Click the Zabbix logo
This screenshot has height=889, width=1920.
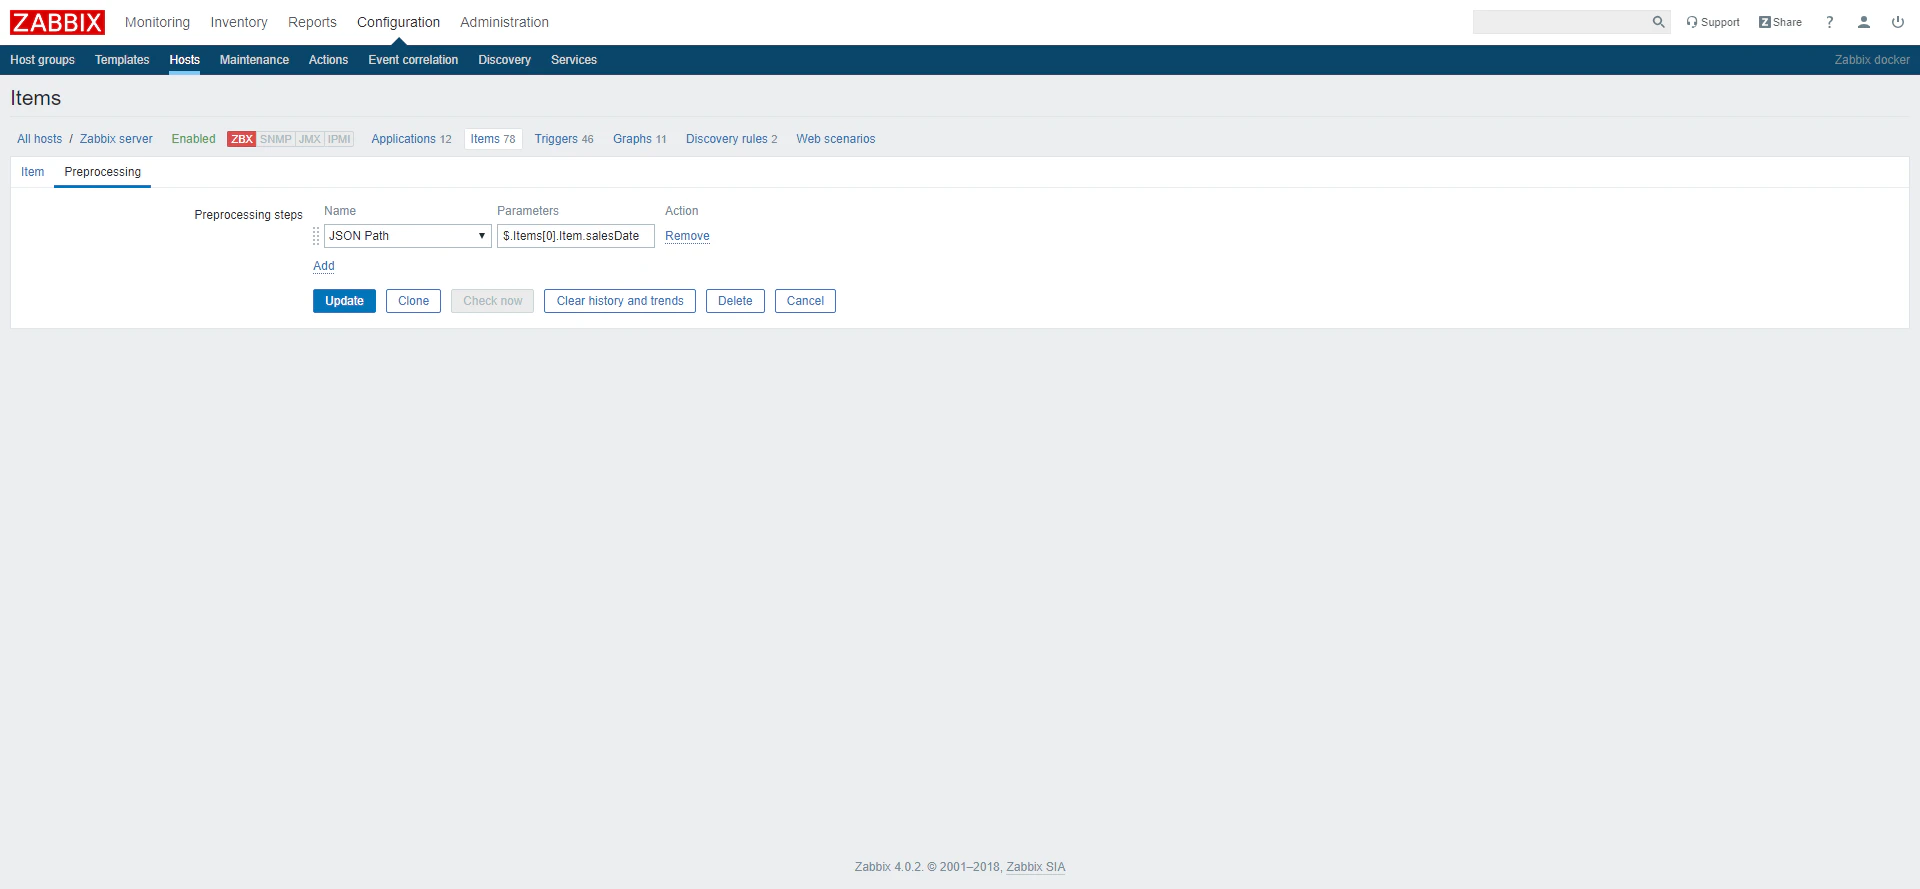coord(57,22)
